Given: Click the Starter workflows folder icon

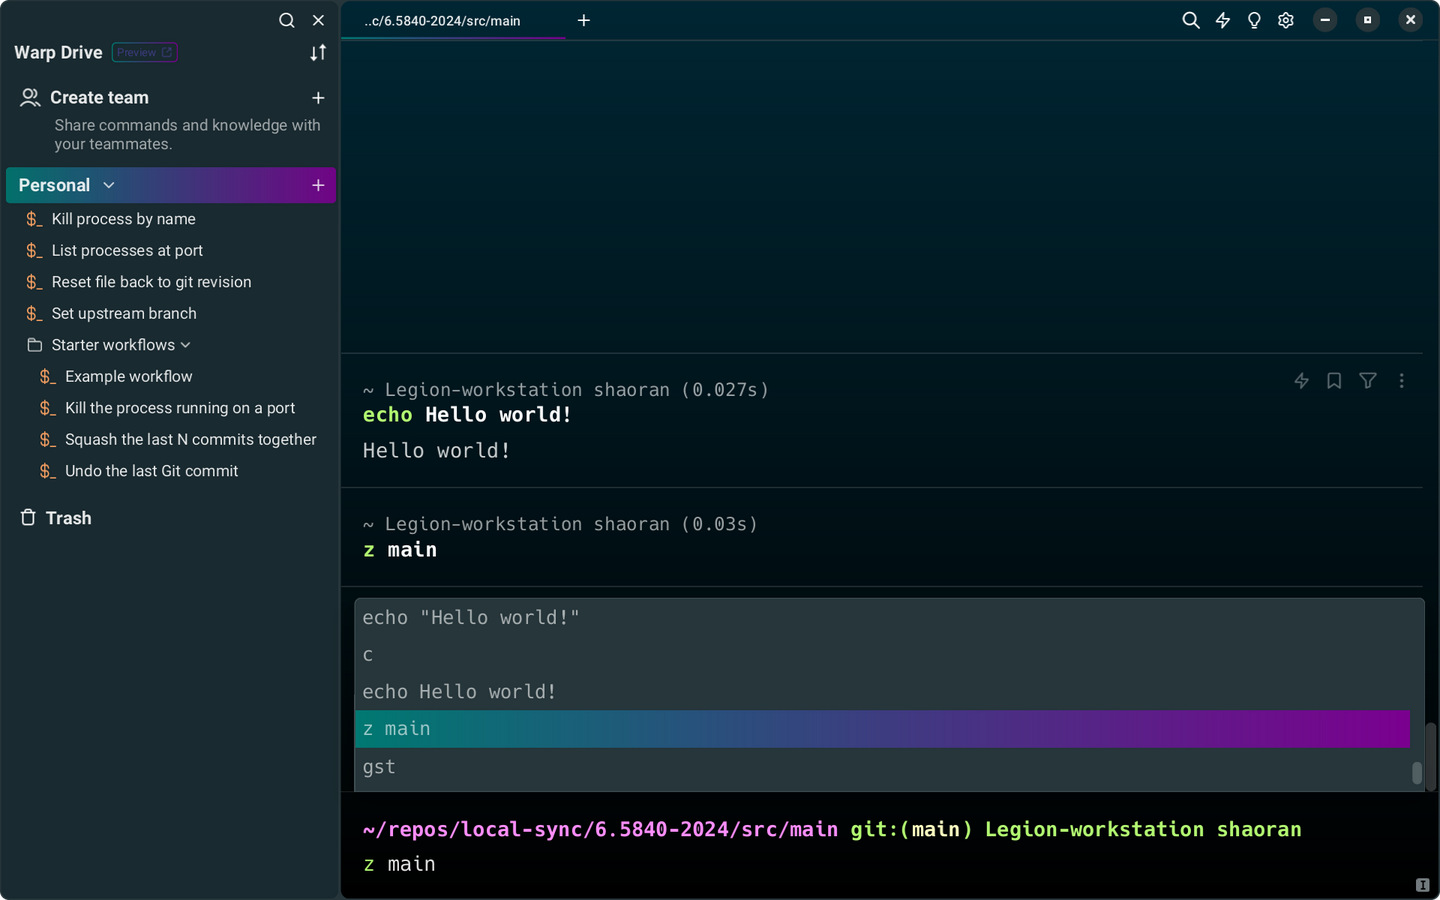Looking at the screenshot, I should [35, 345].
